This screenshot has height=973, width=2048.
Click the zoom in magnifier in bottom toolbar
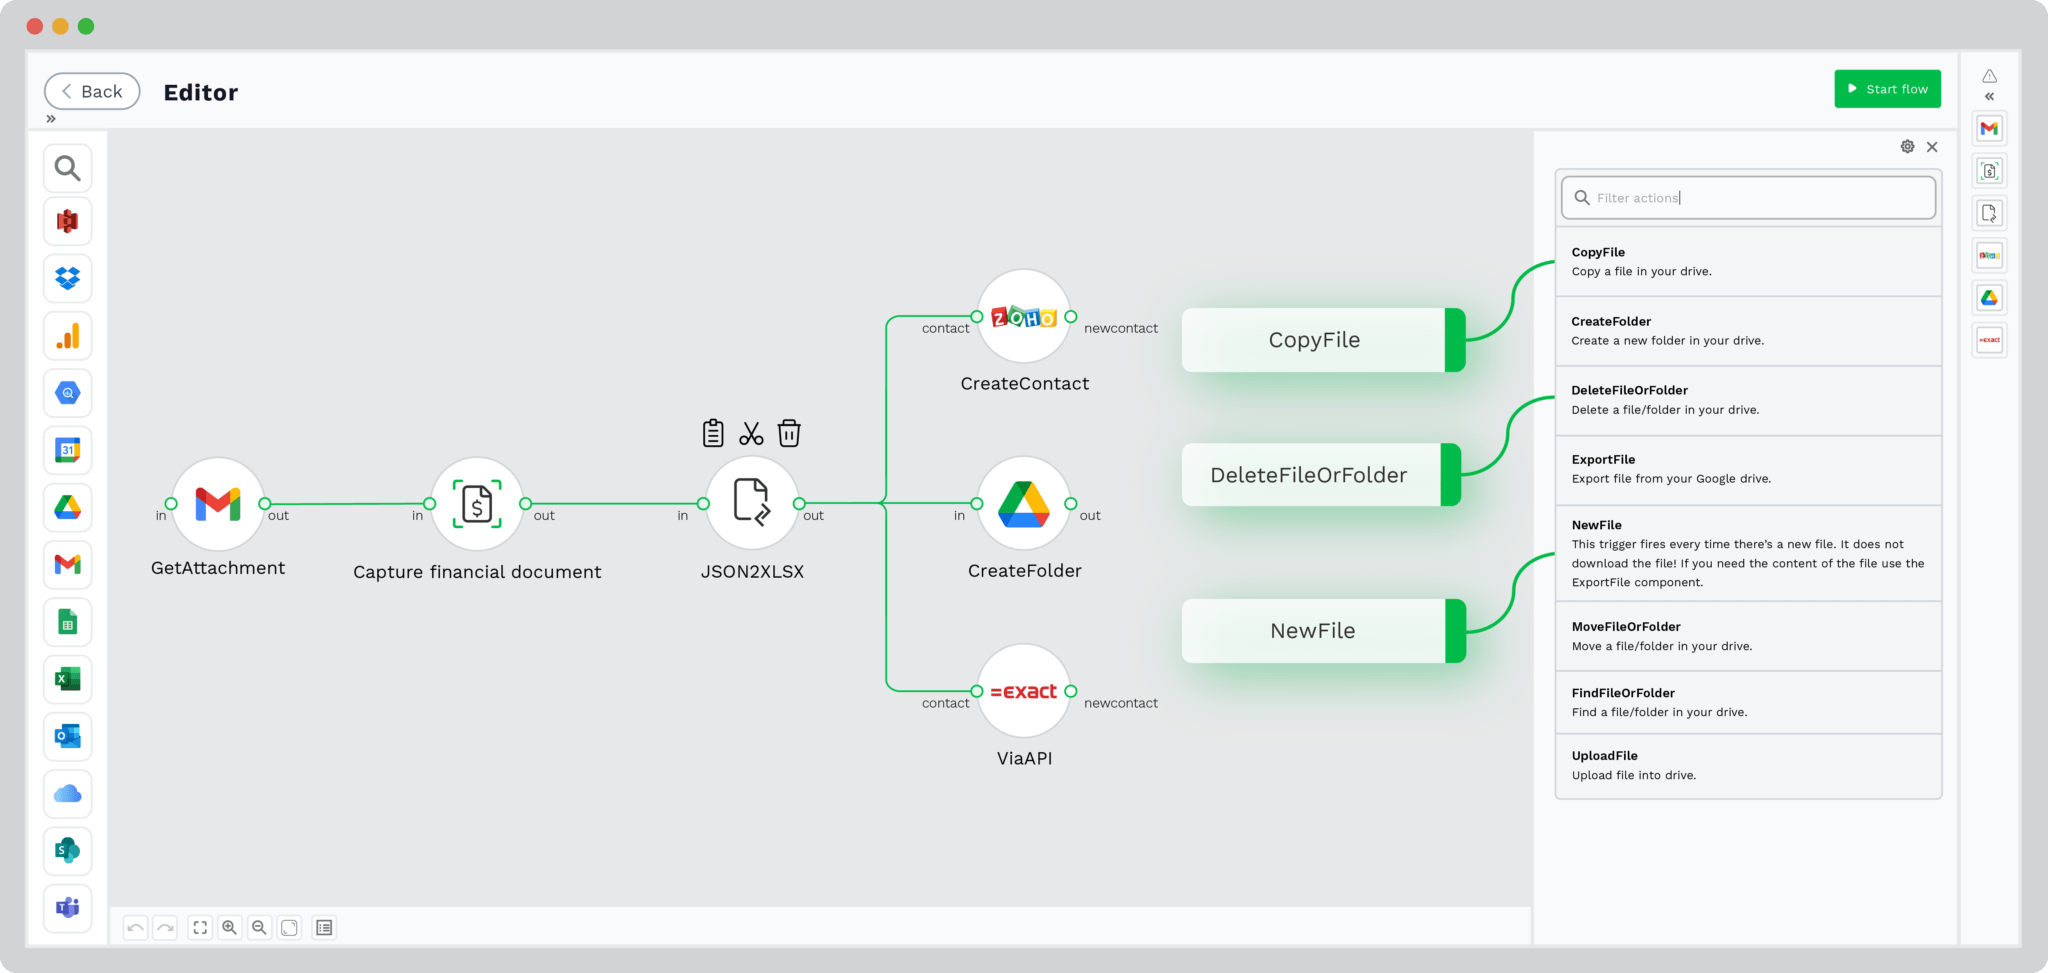tap(230, 927)
